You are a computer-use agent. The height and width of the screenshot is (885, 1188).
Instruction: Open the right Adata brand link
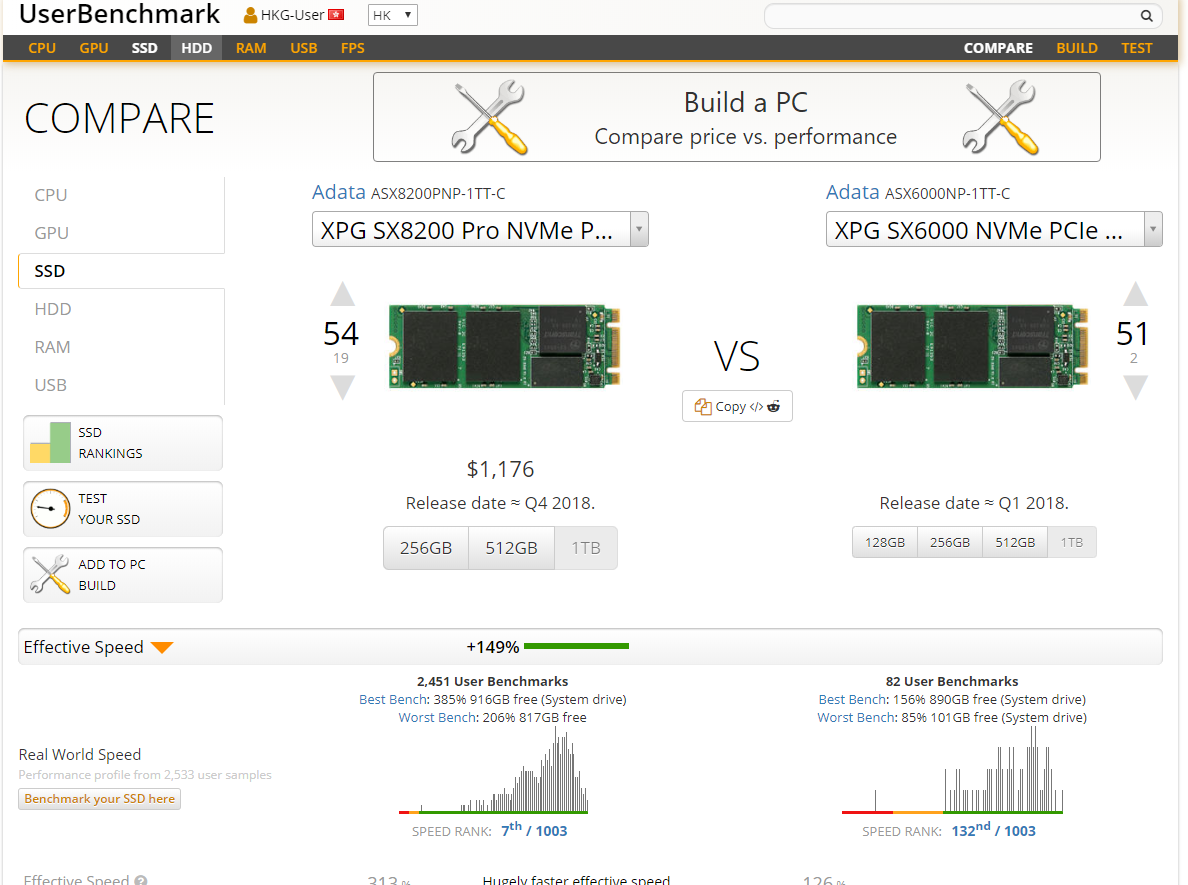pyautogui.click(x=852, y=192)
